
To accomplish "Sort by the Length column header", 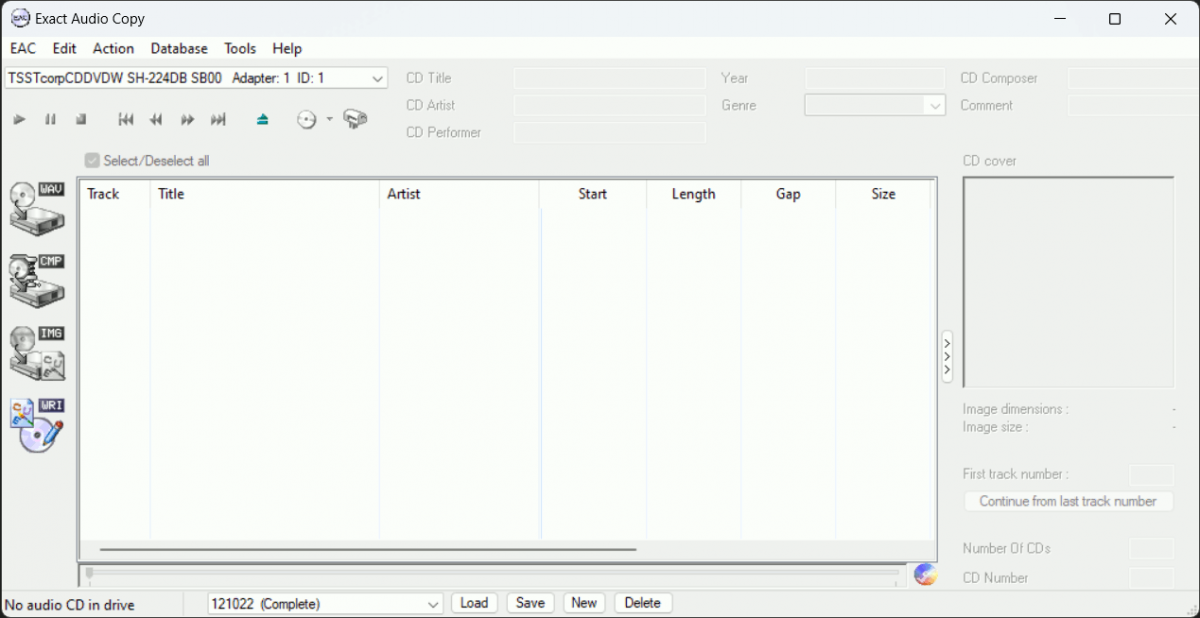I will click(x=693, y=194).
